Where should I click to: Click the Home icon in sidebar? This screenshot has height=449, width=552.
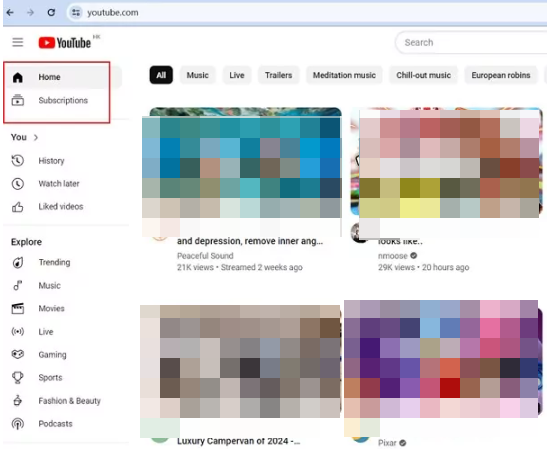tap(18, 77)
